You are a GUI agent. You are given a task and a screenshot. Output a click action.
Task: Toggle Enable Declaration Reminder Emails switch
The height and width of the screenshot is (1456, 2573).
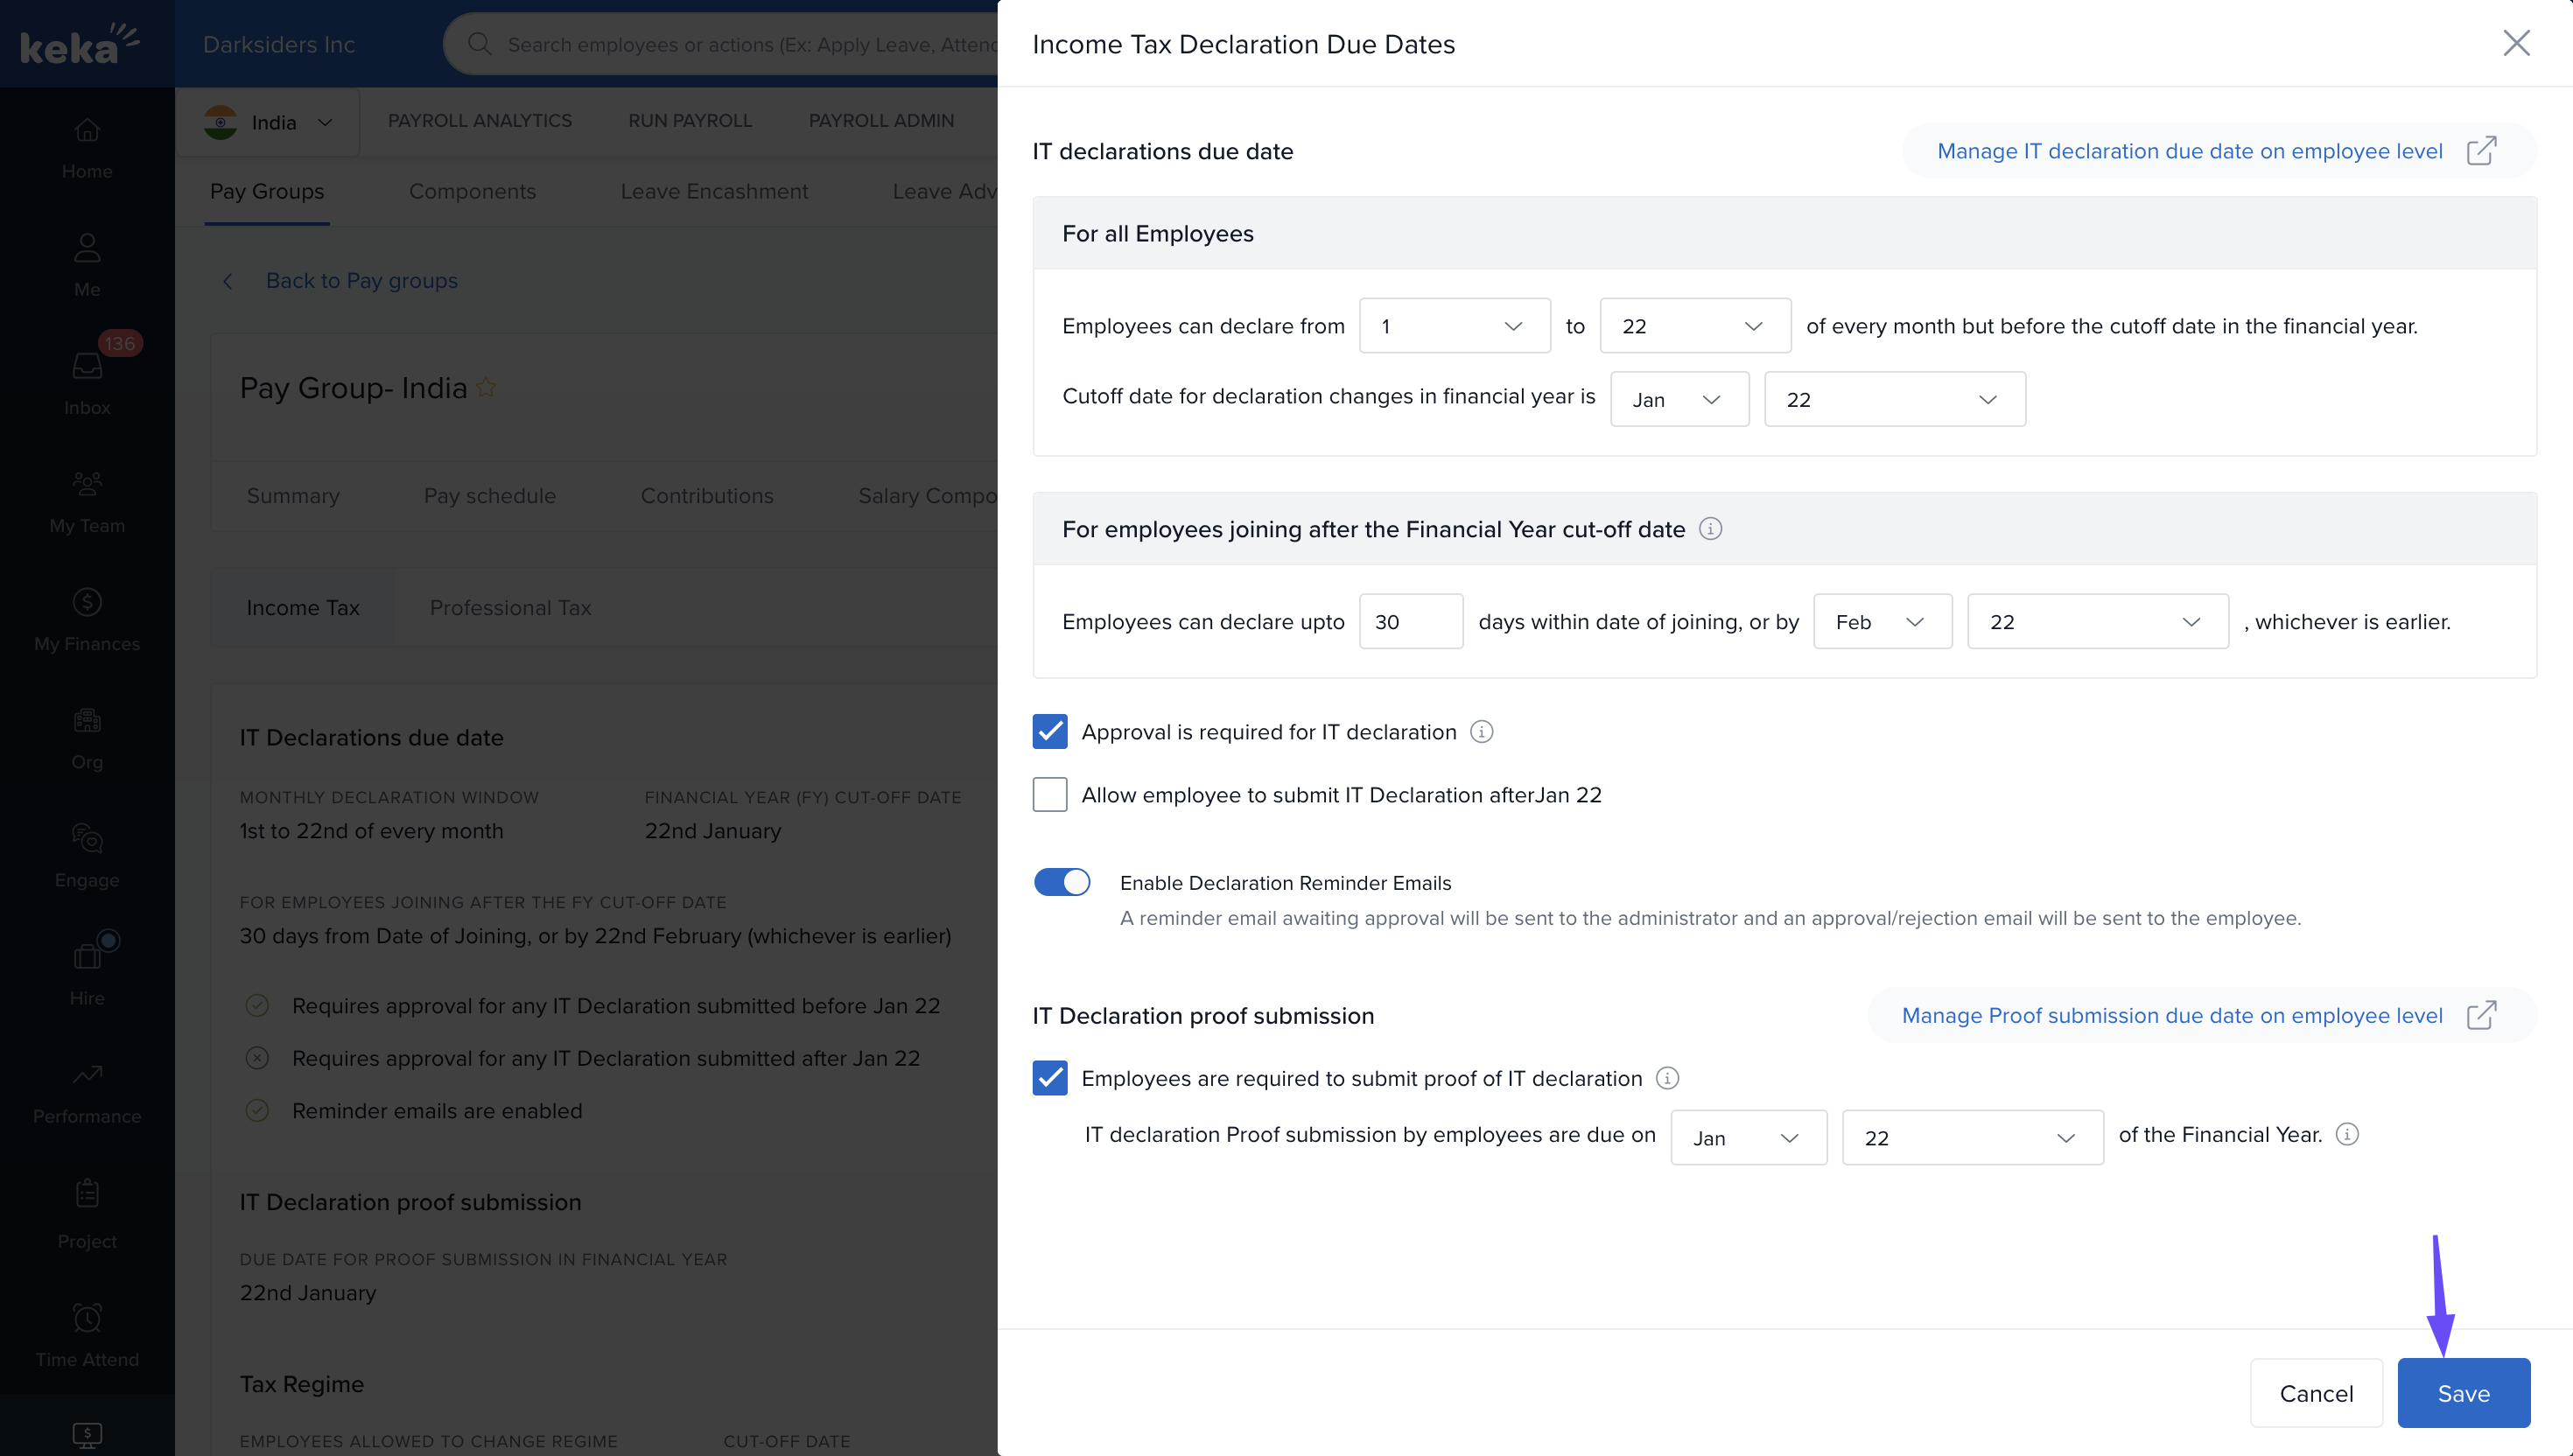(1061, 882)
